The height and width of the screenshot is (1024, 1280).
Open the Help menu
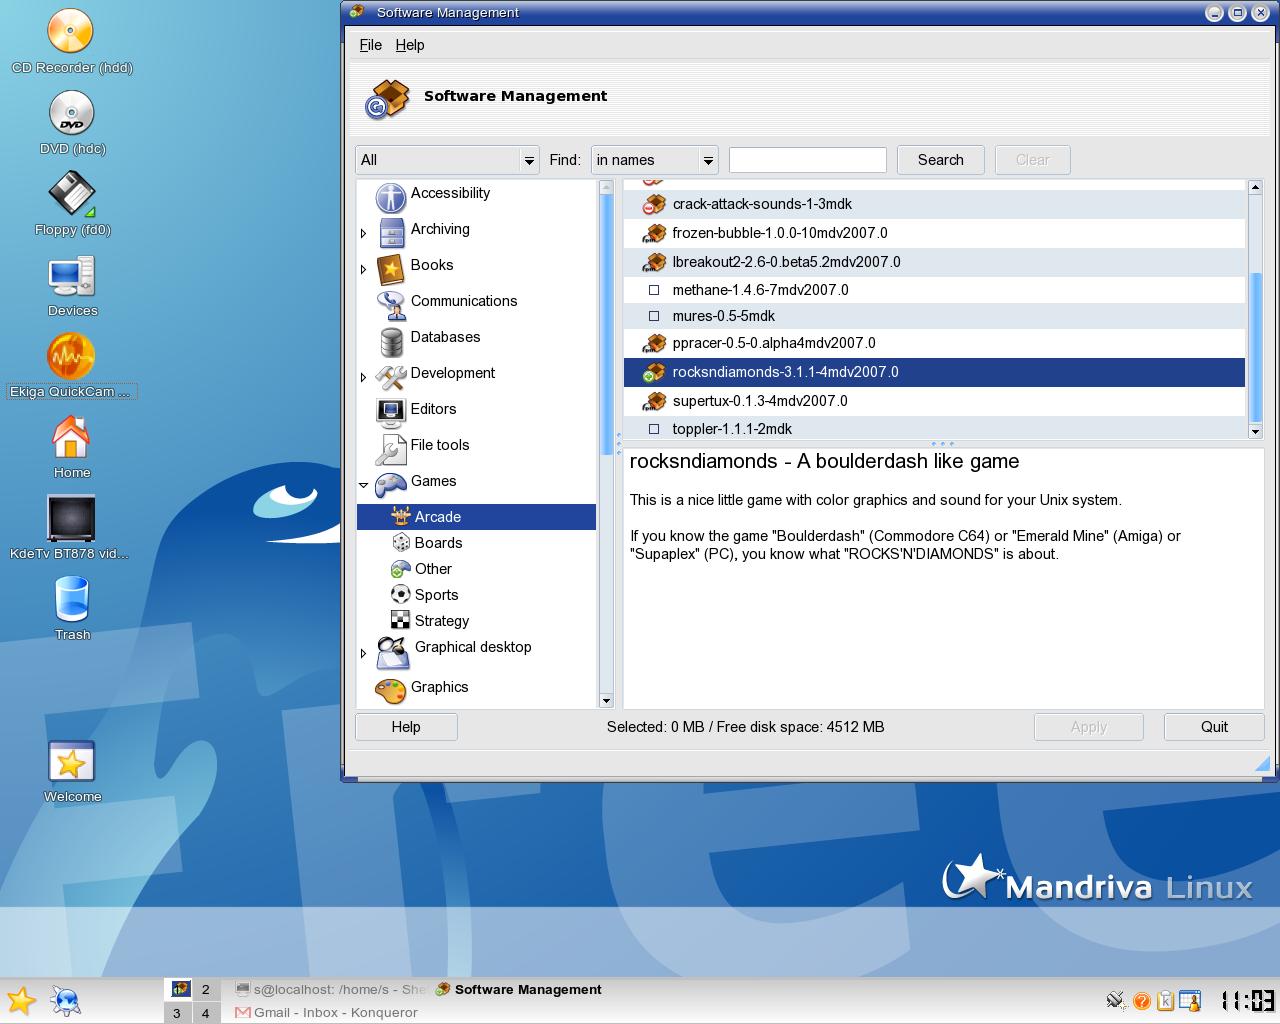[x=410, y=45]
